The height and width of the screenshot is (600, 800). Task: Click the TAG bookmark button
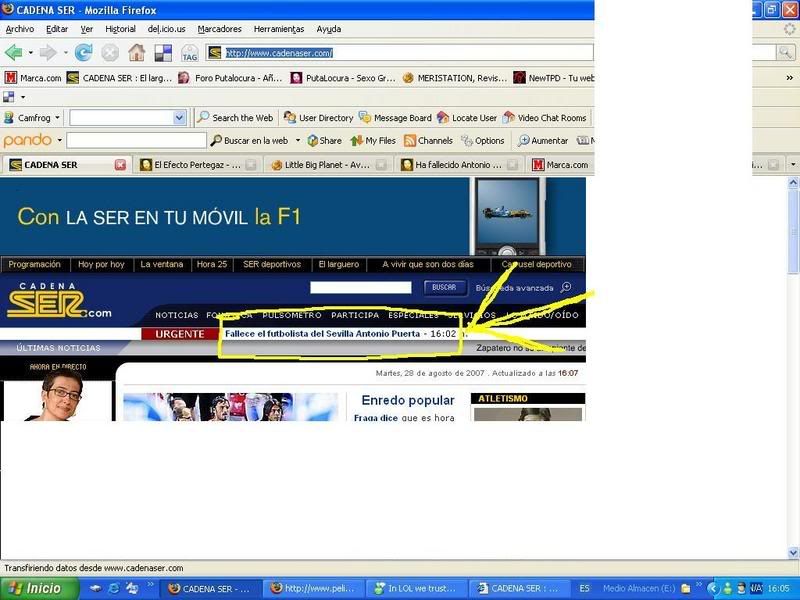tap(189, 53)
